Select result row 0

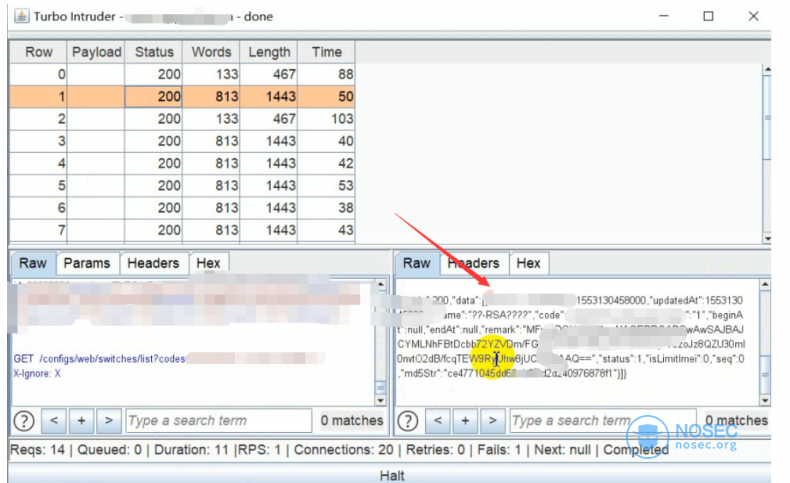[182, 75]
